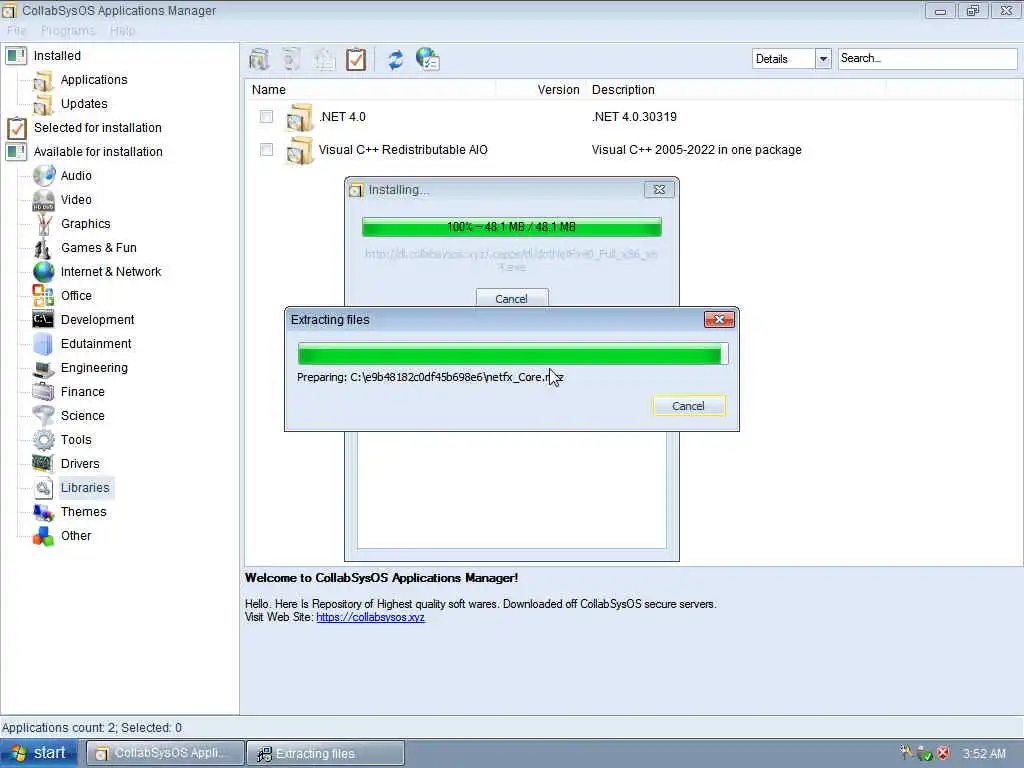Open installed Updates tree node
Screen dimensions: 1024x768
[84, 104]
